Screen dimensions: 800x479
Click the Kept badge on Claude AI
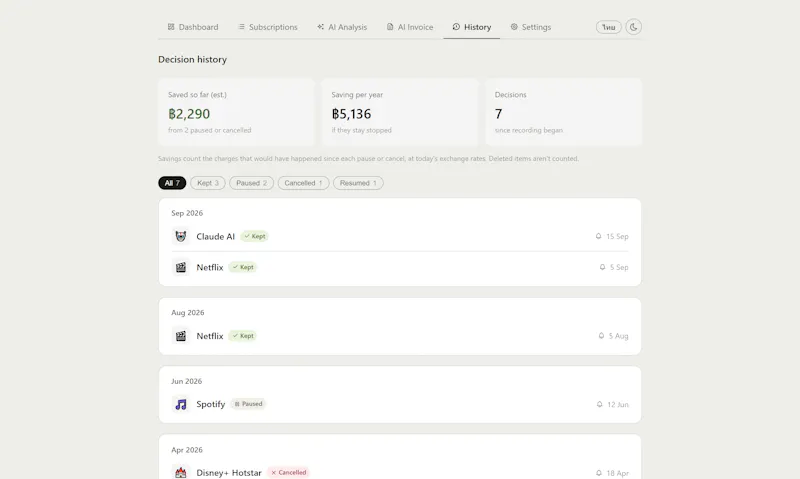[255, 236]
